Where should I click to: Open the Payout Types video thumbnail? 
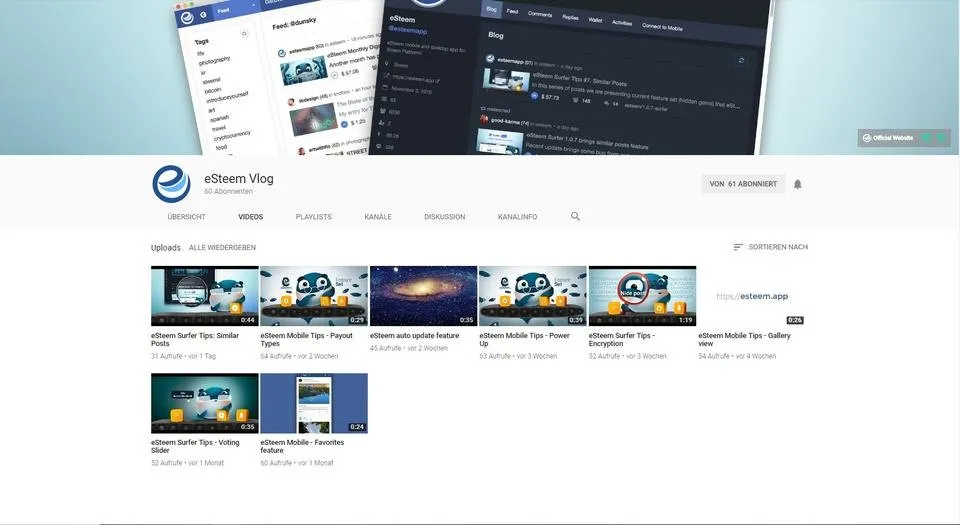click(x=314, y=296)
